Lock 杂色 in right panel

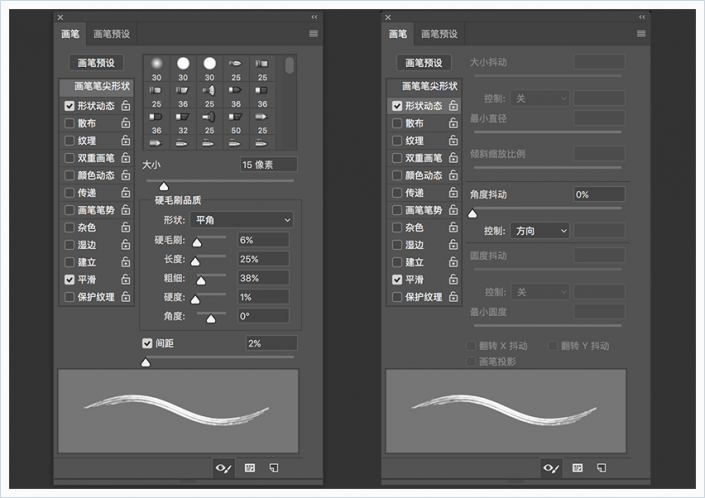click(454, 227)
